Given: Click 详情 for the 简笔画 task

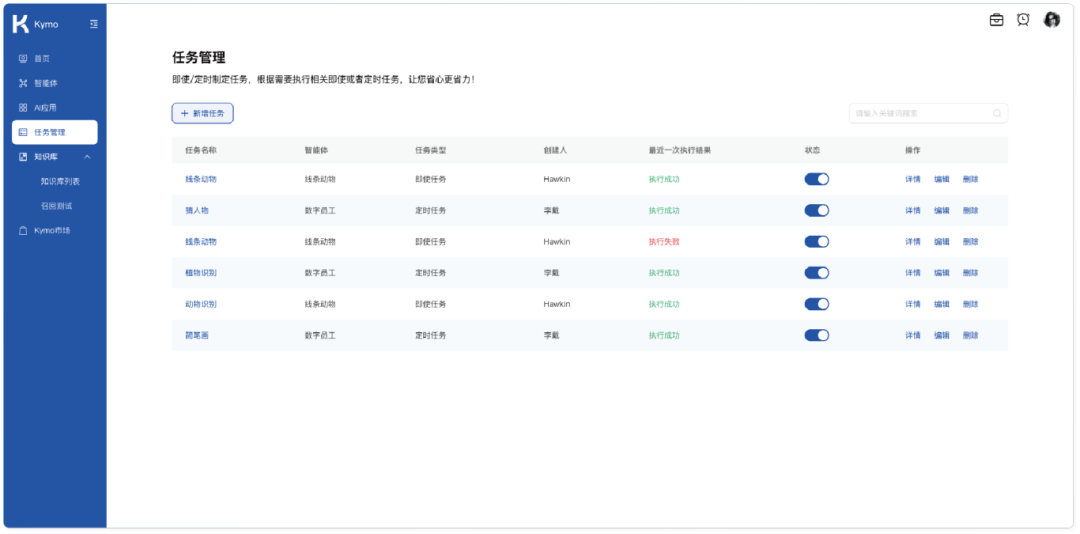Looking at the screenshot, I should [913, 336].
